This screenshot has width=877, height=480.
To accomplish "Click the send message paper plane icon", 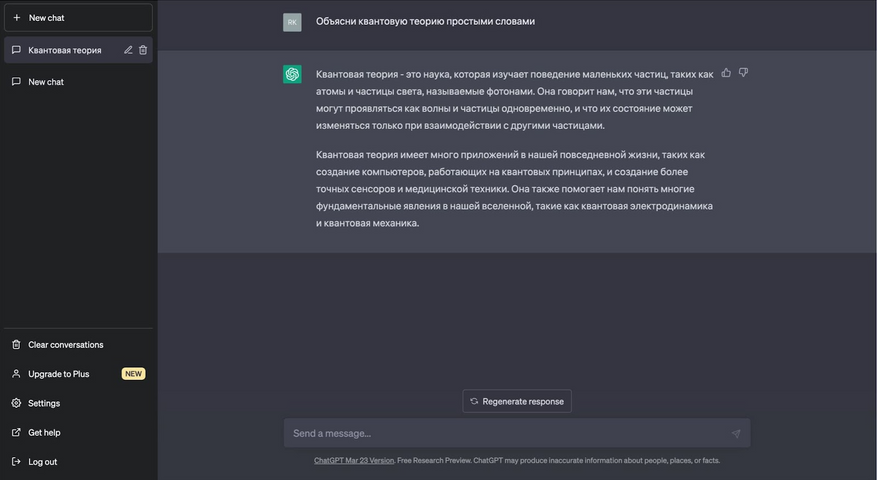I will tap(736, 434).
